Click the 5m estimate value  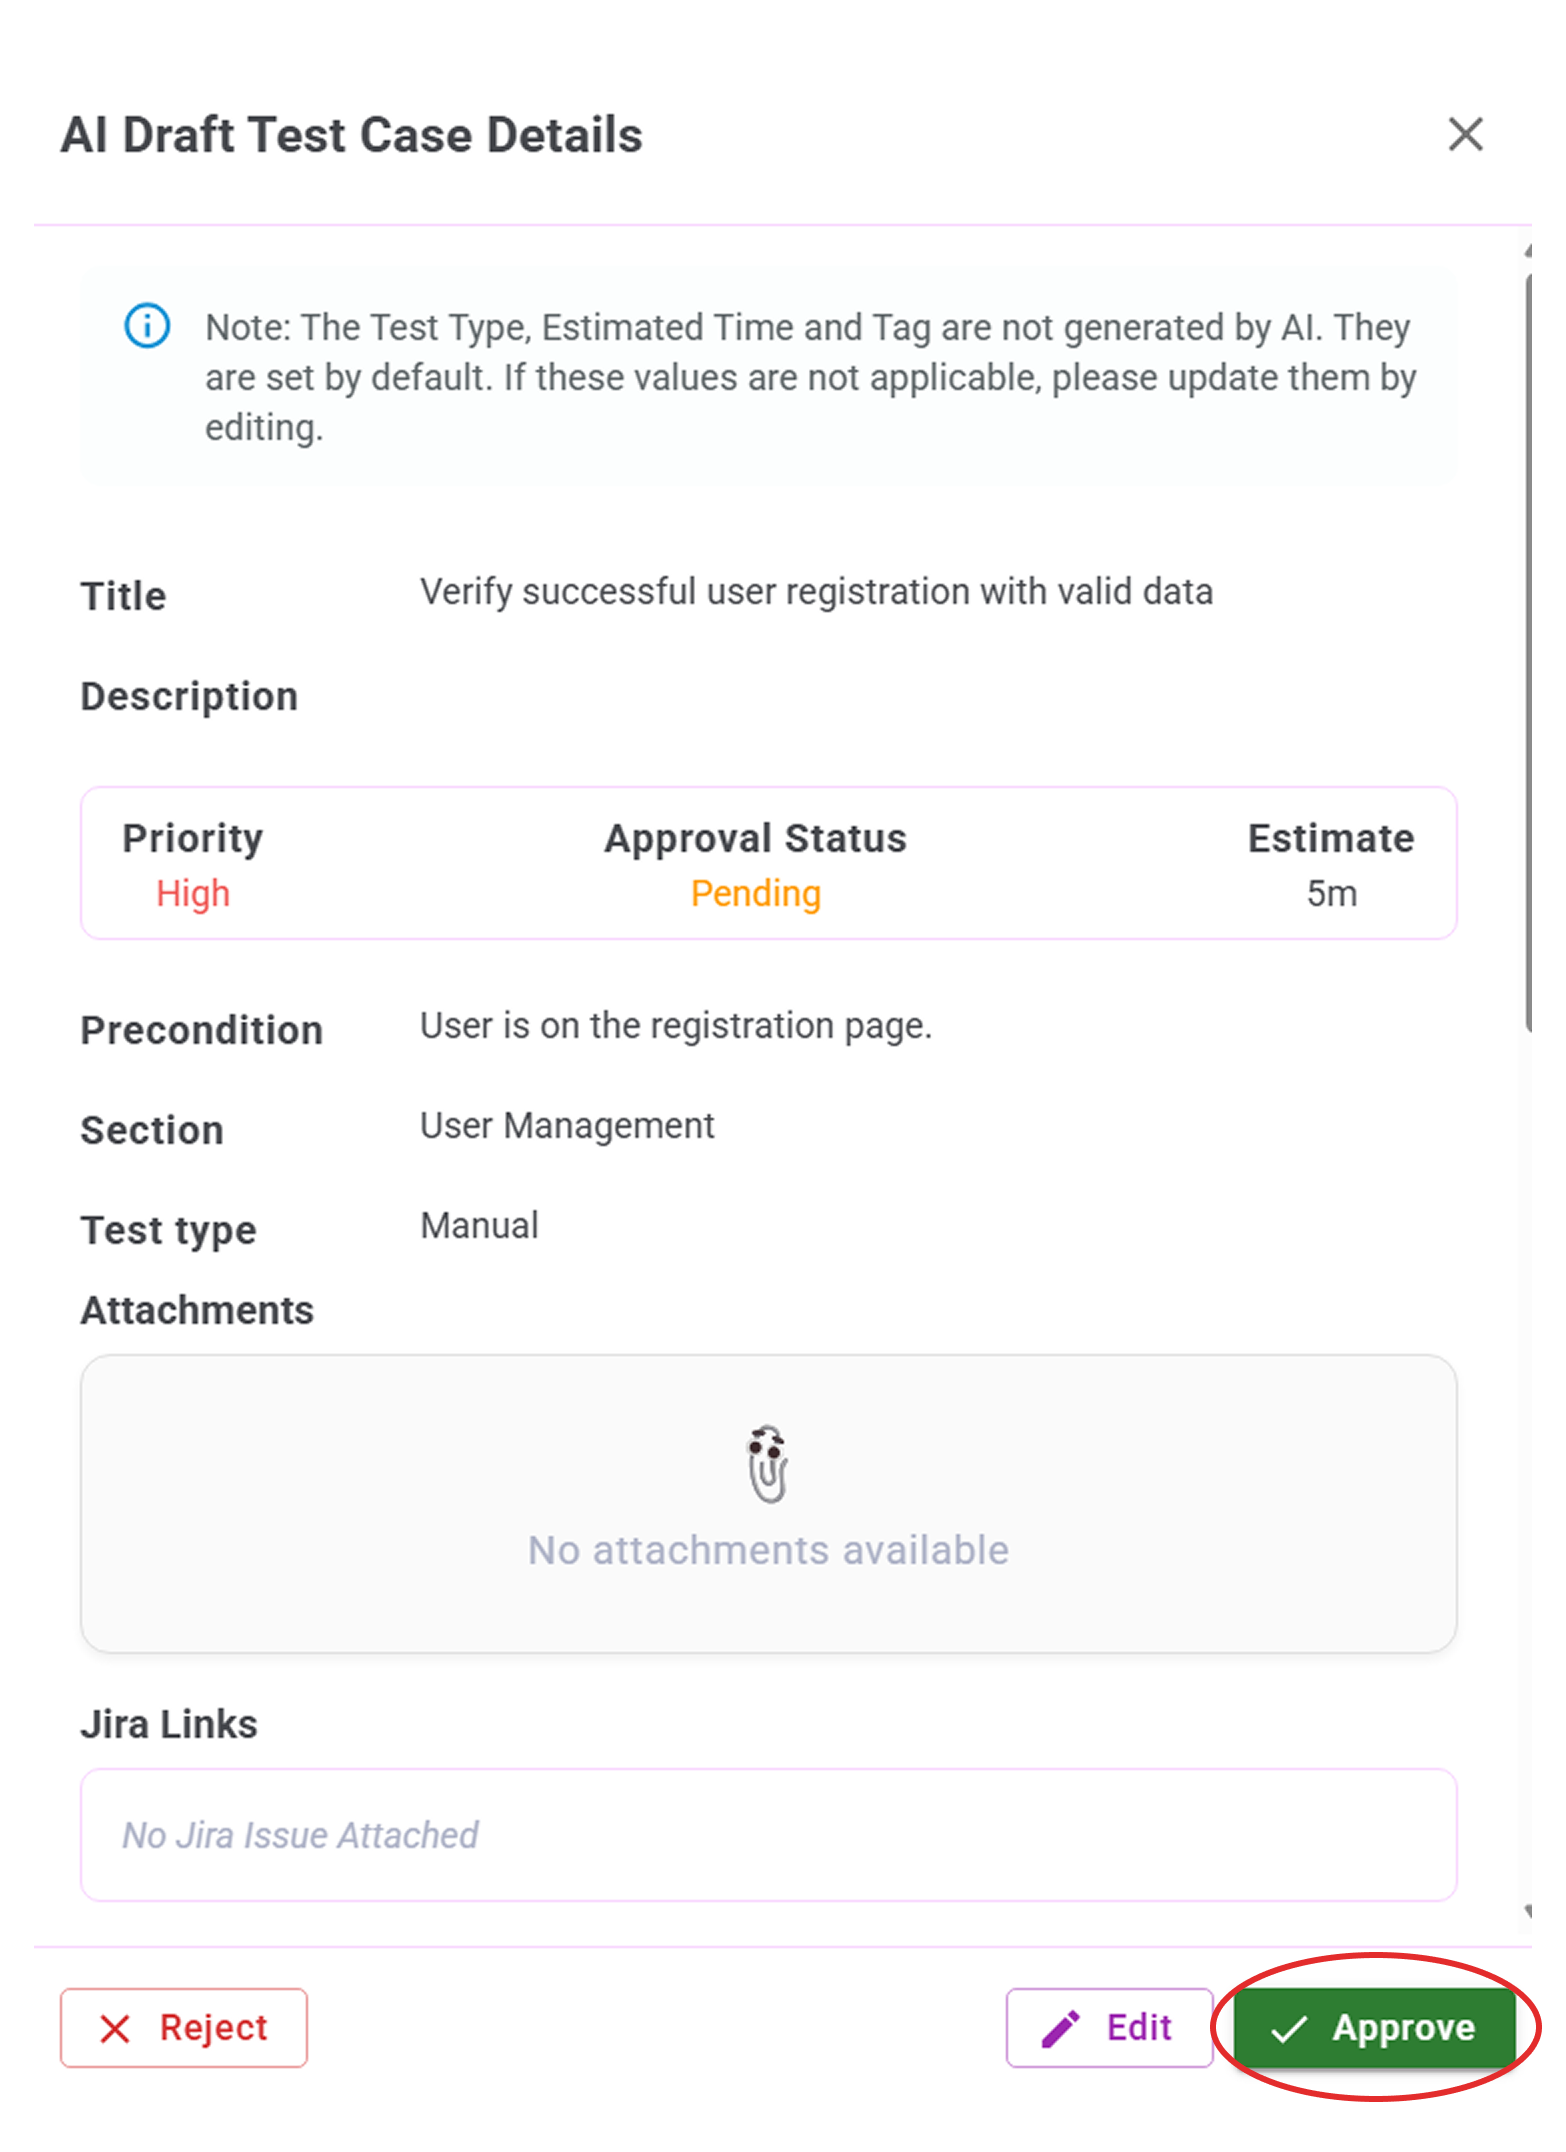click(x=1331, y=893)
